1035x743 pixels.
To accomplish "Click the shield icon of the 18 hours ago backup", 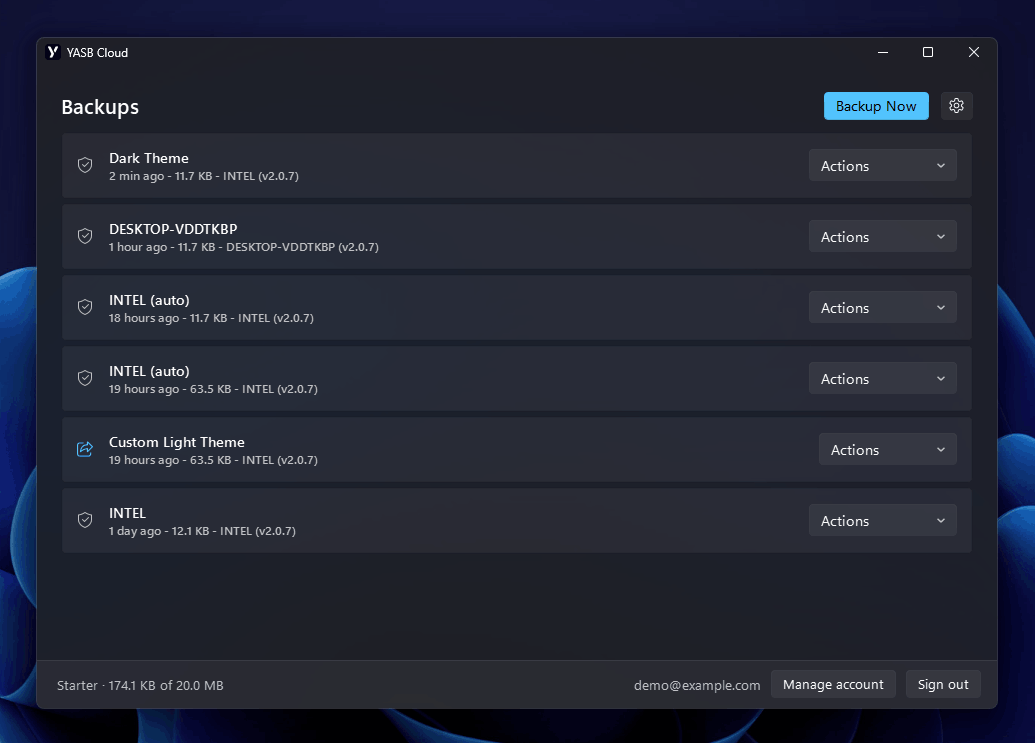I will pos(85,307).
